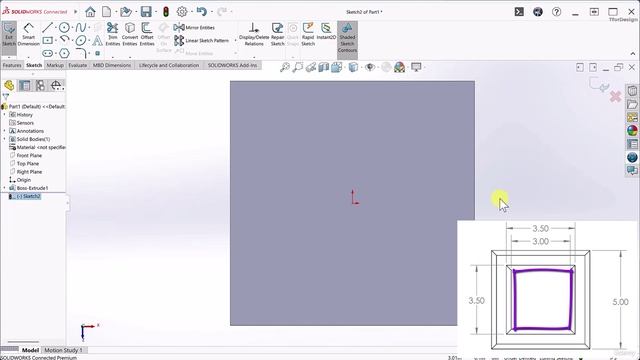Open SOLIDWORKS Add-Ins tab

click(x=232, y=65)
